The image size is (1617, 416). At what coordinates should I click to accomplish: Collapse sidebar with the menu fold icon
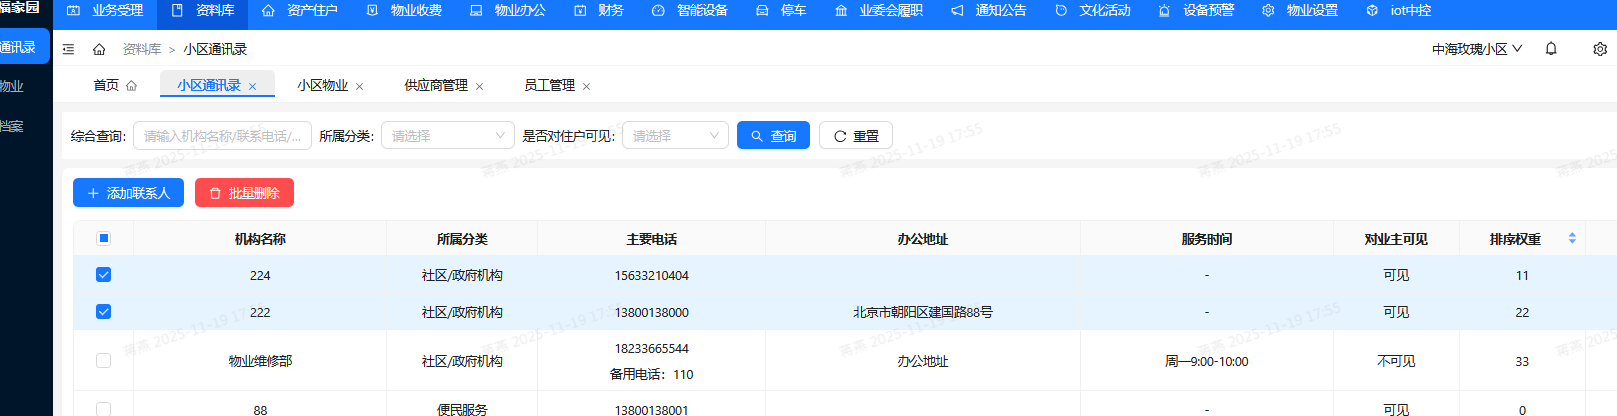68,49
